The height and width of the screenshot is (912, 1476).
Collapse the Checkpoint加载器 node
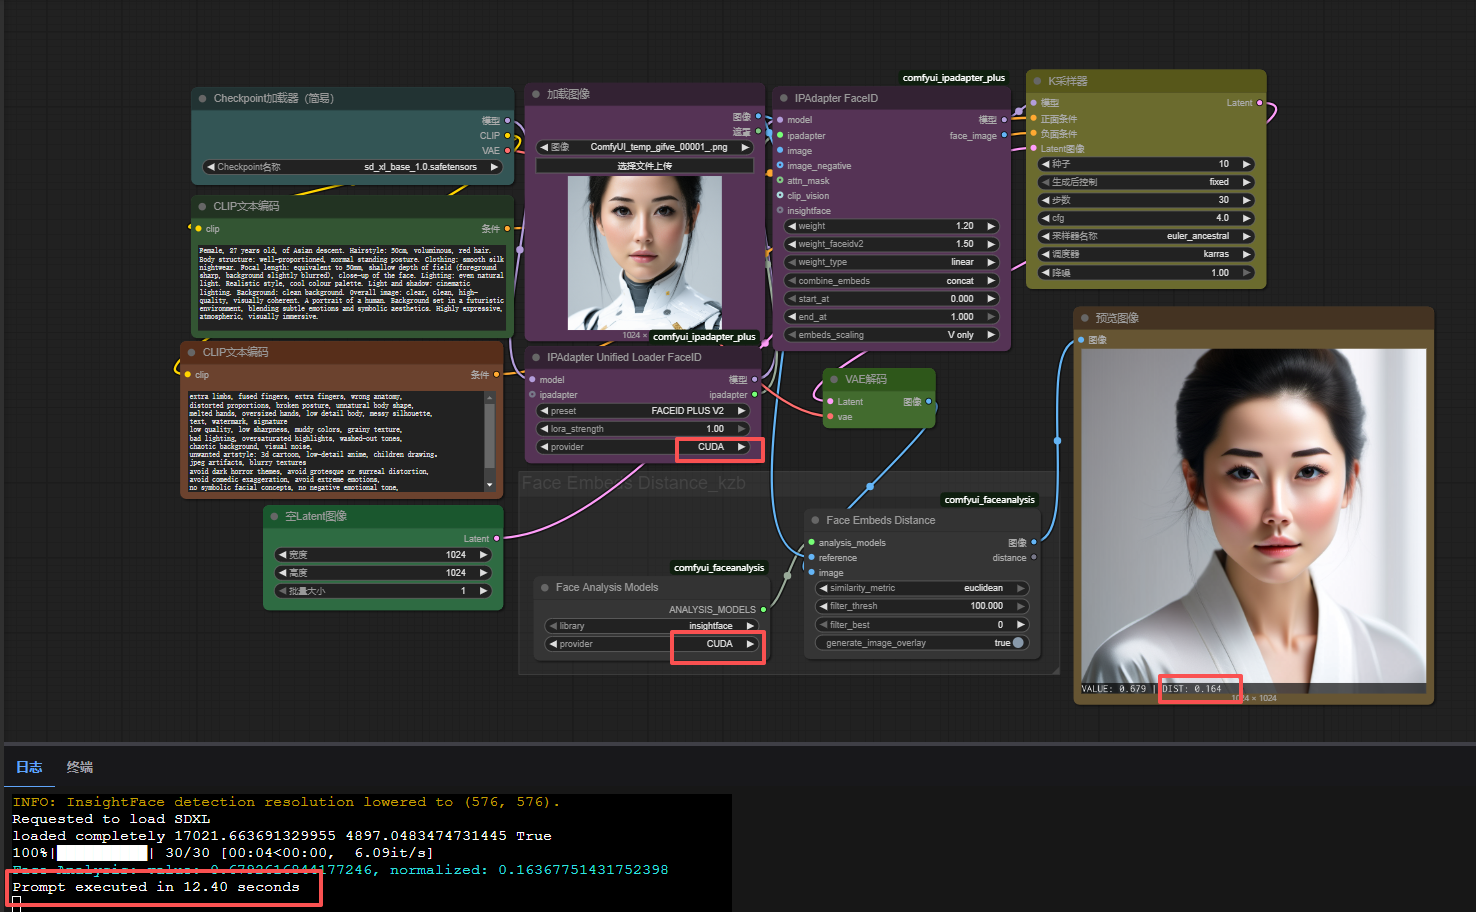200,98
